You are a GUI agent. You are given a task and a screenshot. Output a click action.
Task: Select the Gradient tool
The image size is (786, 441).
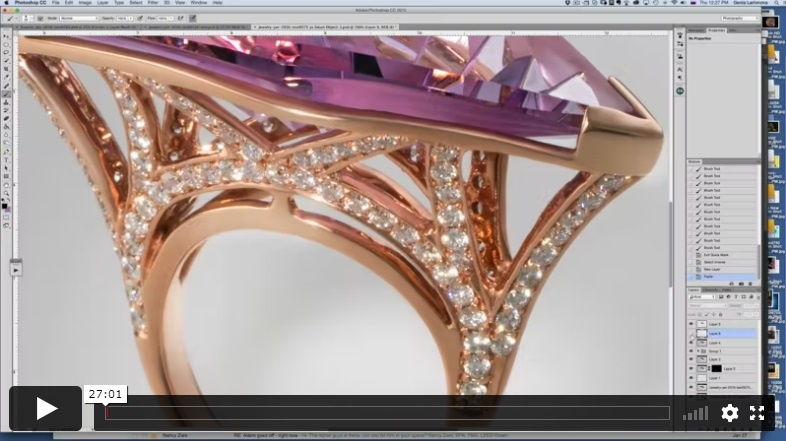click(6, 127)
